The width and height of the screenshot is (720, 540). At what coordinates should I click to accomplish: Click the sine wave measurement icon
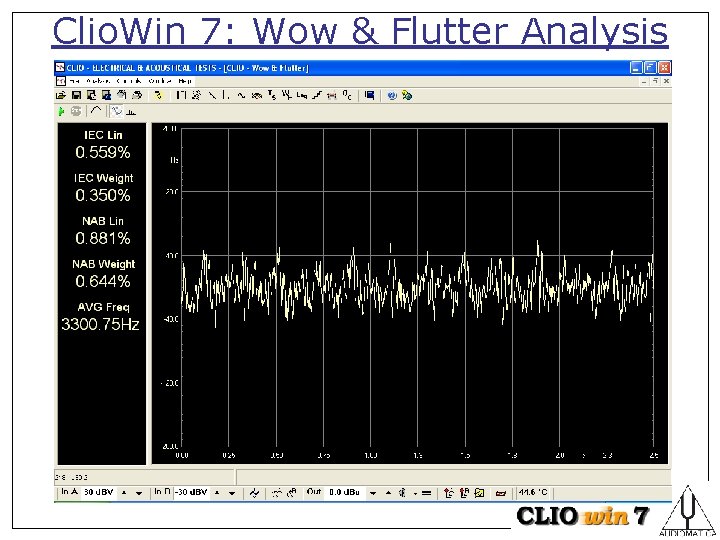click(242, 96)
